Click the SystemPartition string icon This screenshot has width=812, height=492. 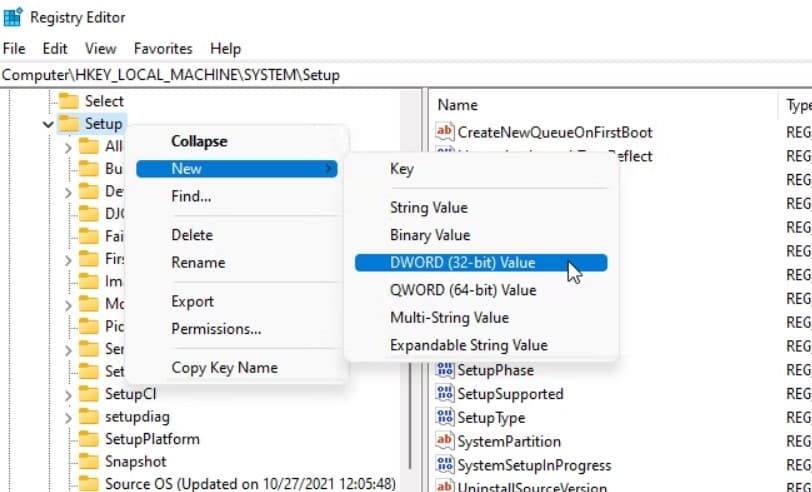444,441
